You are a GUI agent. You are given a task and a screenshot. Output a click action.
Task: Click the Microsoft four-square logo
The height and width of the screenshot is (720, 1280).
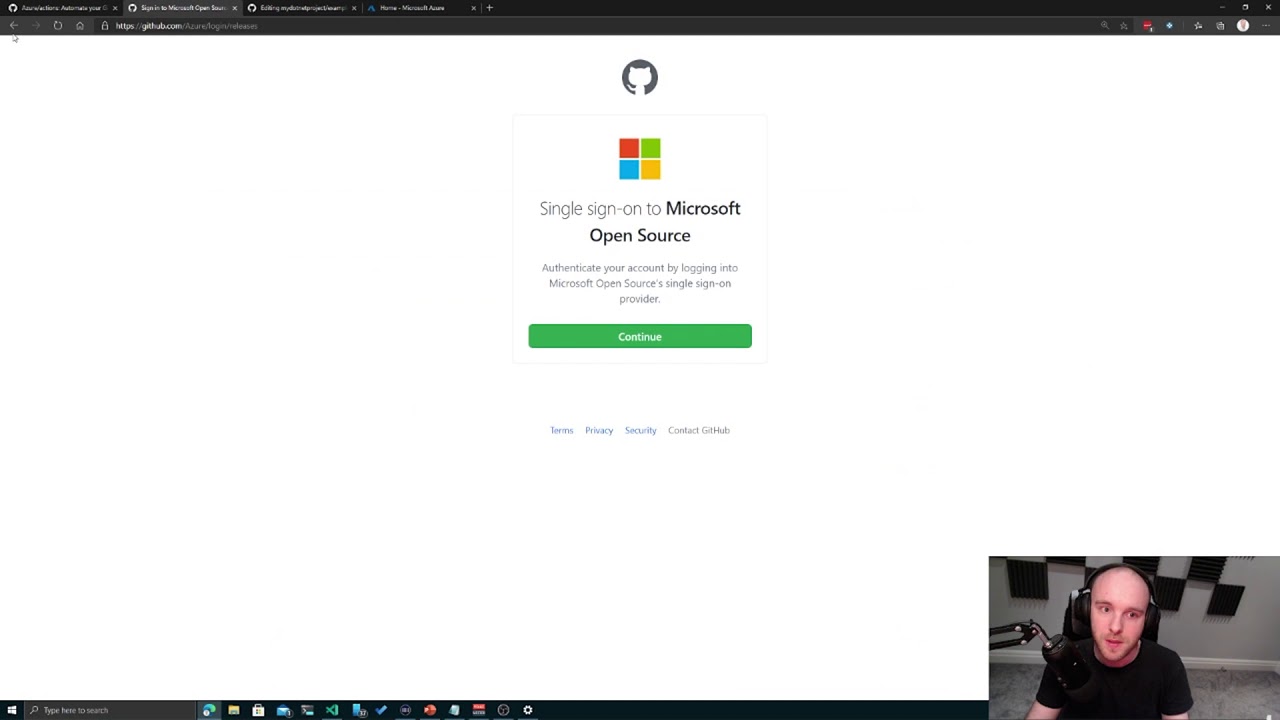[640, 159]
